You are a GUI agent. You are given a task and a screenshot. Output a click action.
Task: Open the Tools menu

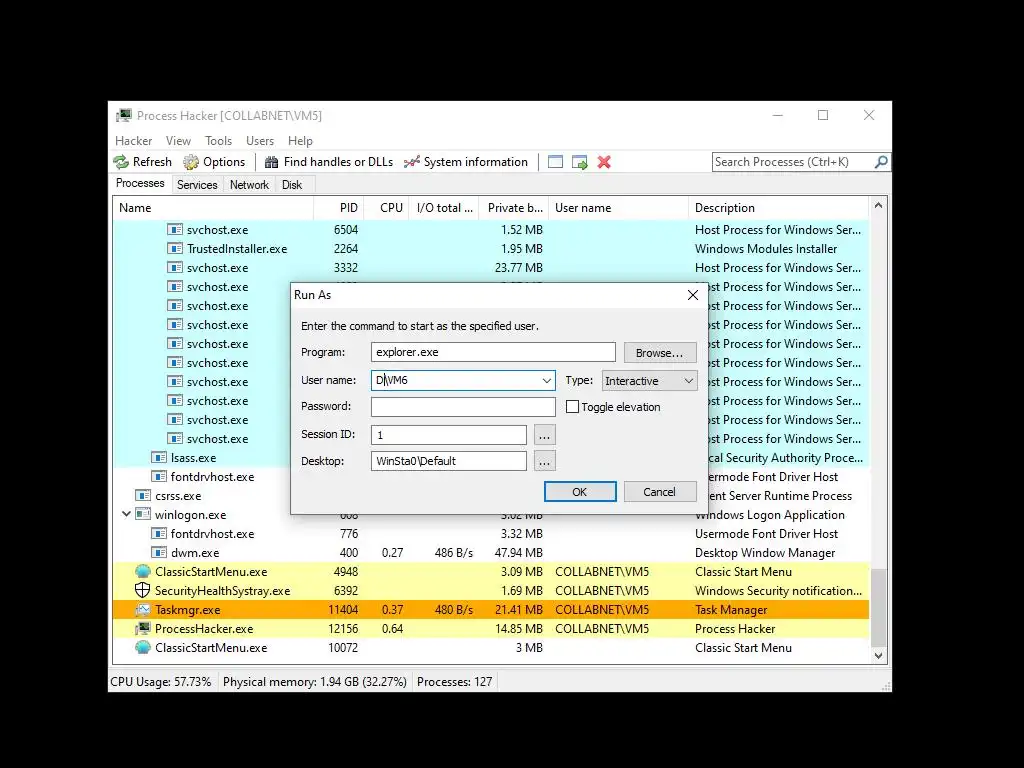tap(218, 140)
